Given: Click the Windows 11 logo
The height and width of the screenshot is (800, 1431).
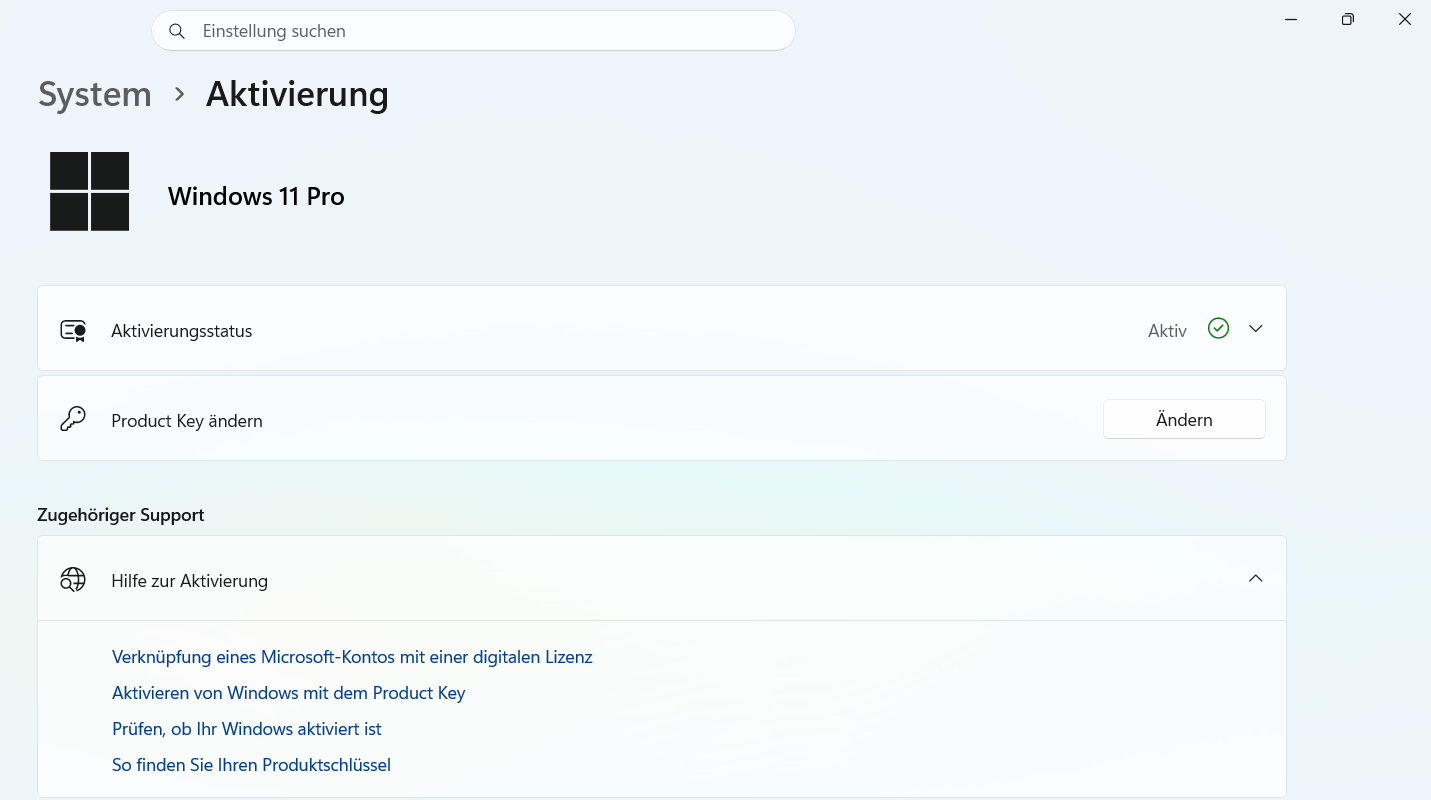Looking at the screenshot, I should click(x=90, y=191).
